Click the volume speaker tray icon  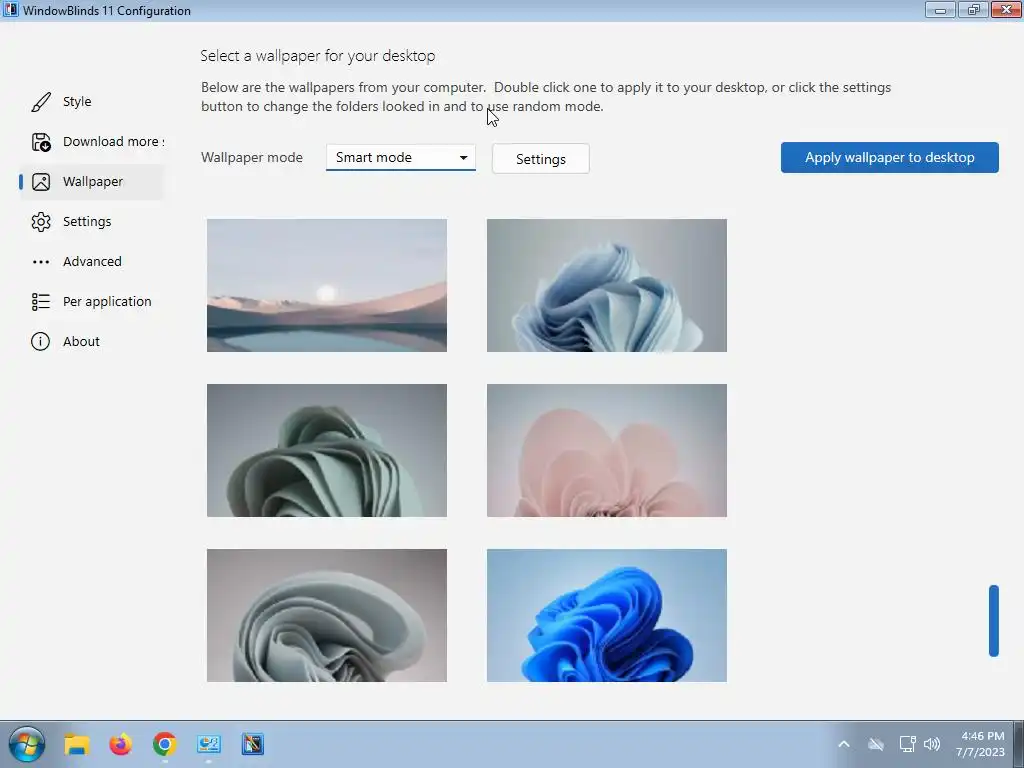(932, 744)
